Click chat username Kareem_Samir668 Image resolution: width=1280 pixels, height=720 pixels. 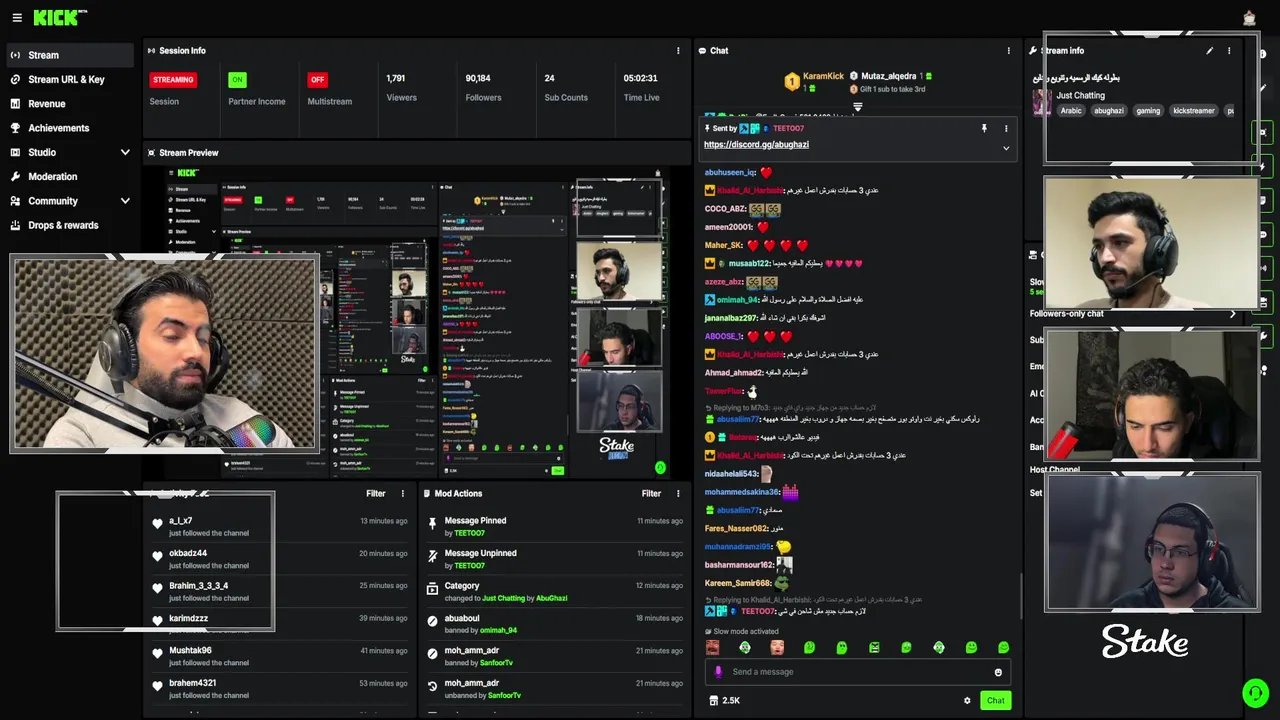click(x=737, y=583)
